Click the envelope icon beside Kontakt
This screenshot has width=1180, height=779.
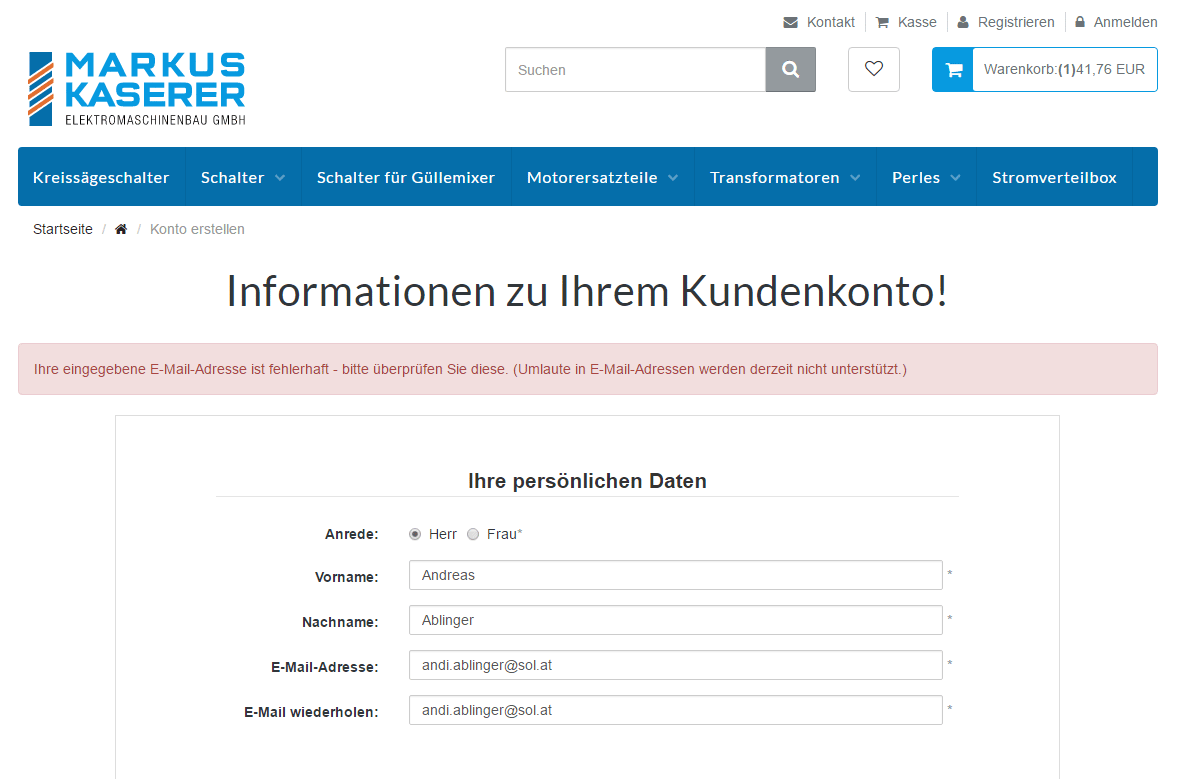[x=791, y=22]
